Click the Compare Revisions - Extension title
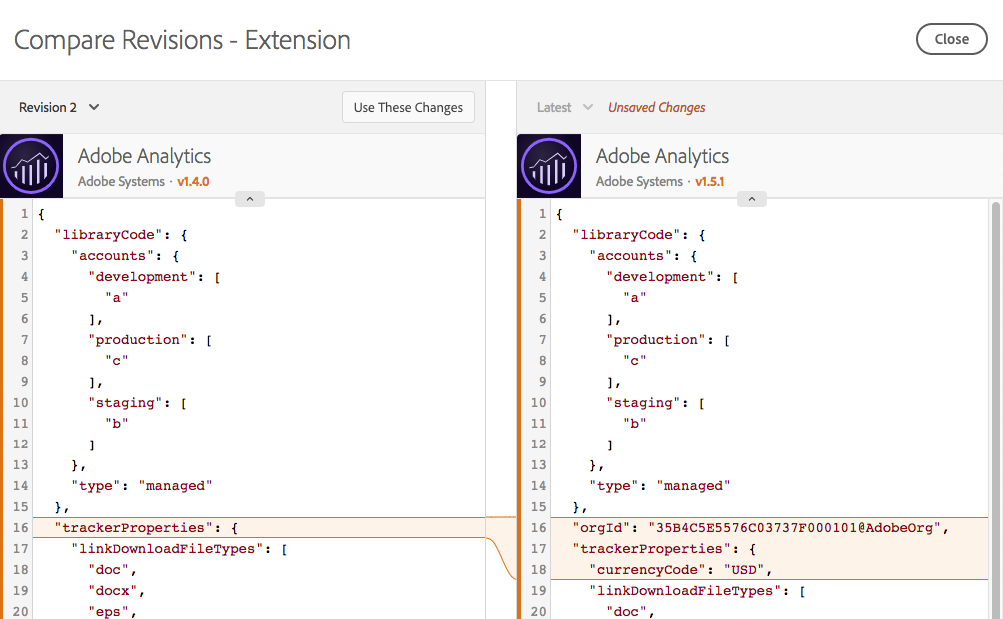 point(181,40)
